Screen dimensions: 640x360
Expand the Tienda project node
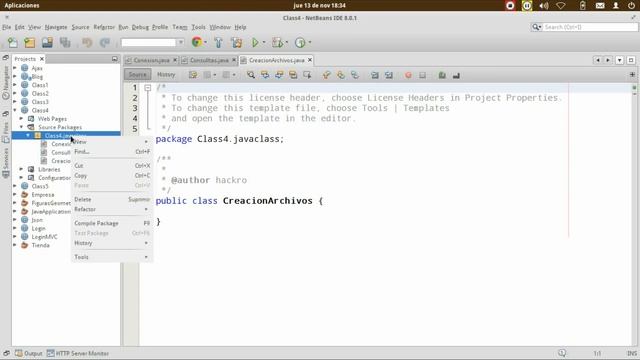[x=15, y=245]
